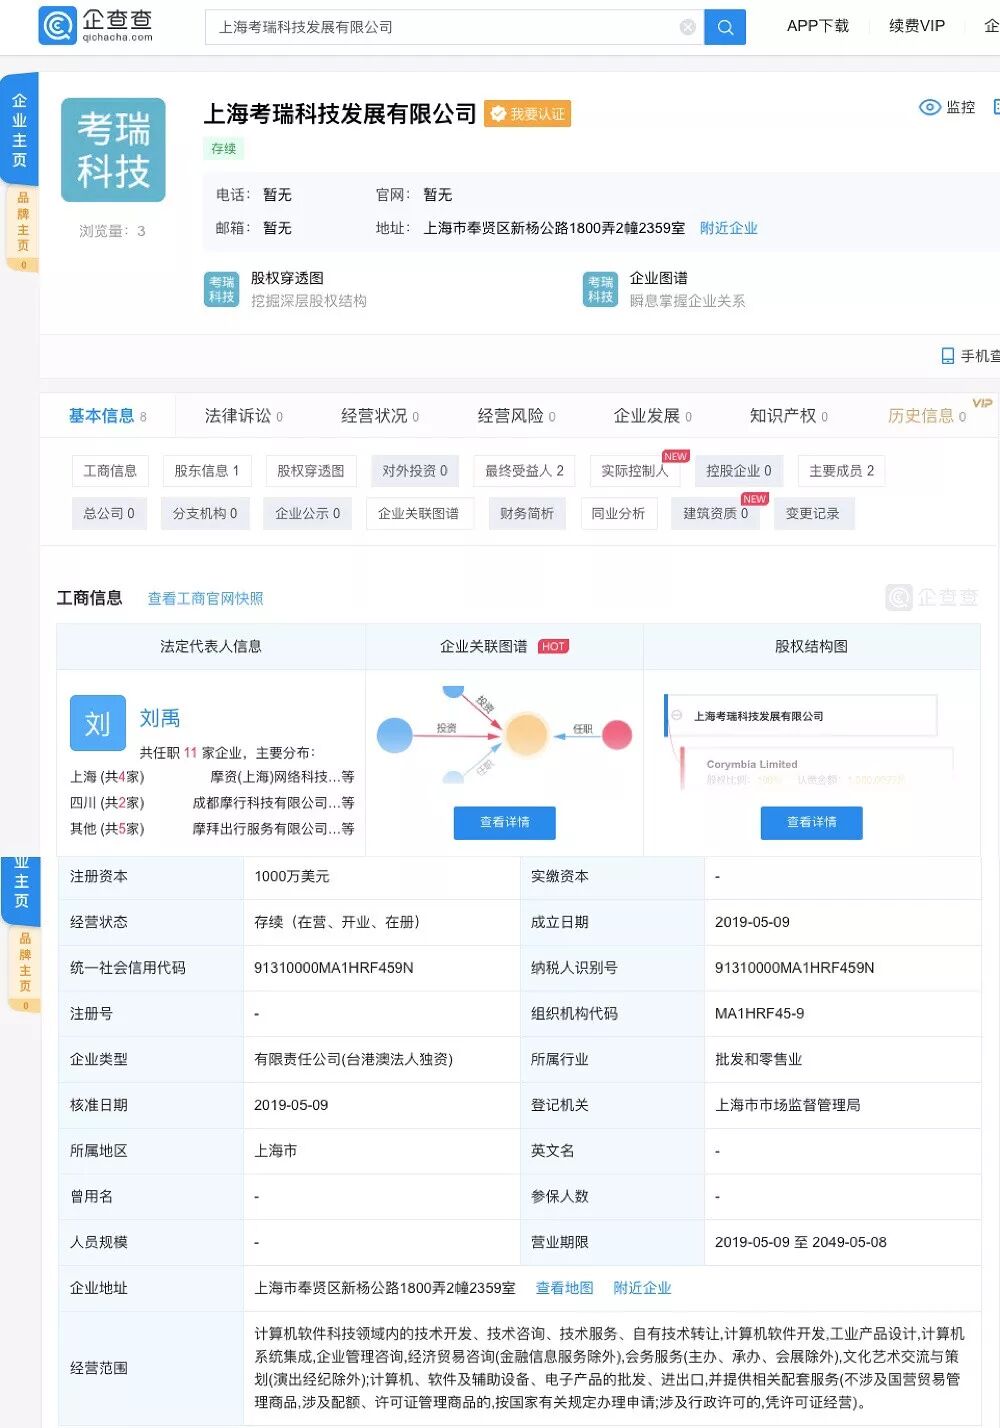Open the 续费VIP link
1000x1428 pixels.
tap(916, 26)
